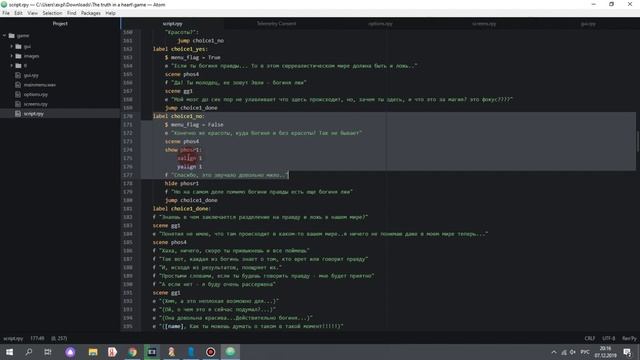Open options.rpy from the project tree

tap(36, 95)
